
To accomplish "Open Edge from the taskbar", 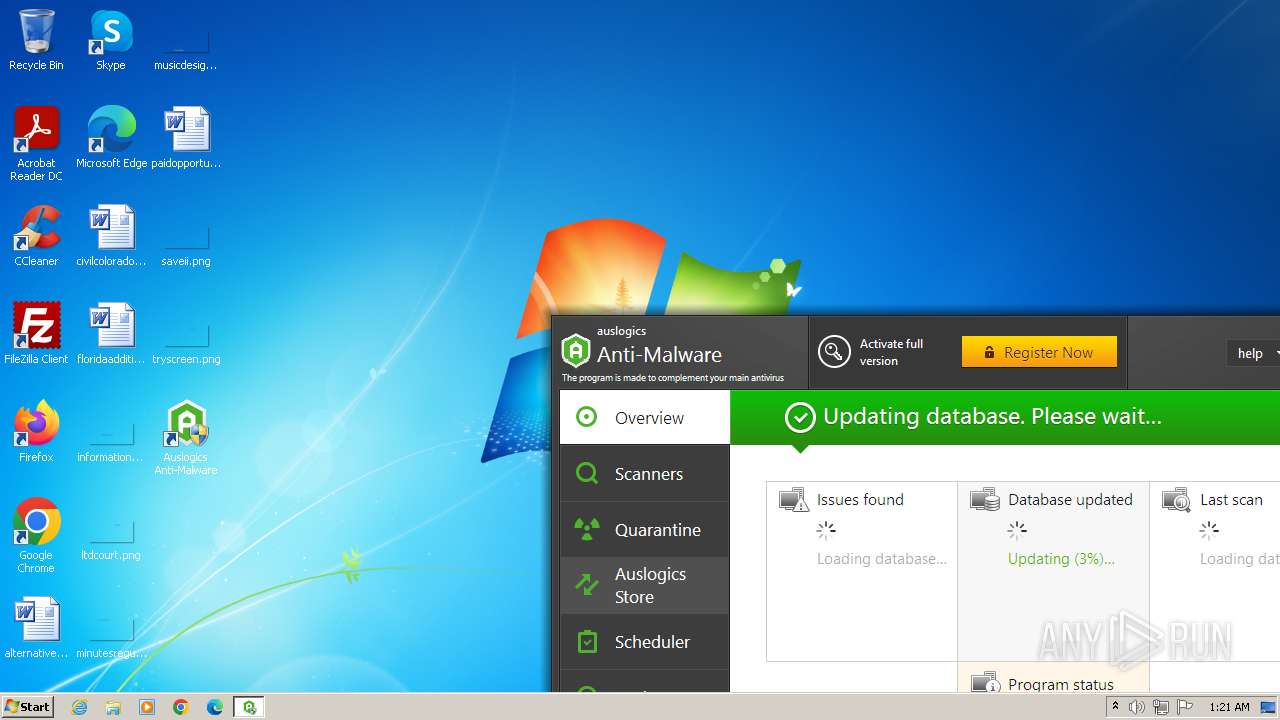I will [215, 707].
